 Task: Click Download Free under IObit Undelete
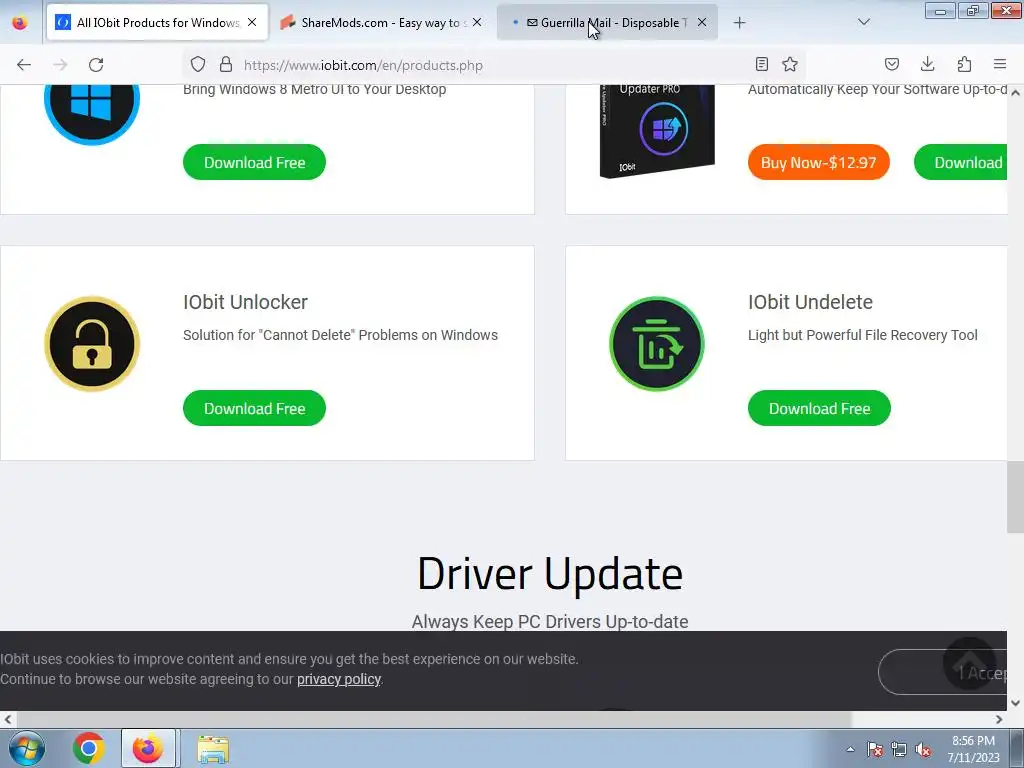[x=819, y=408]
